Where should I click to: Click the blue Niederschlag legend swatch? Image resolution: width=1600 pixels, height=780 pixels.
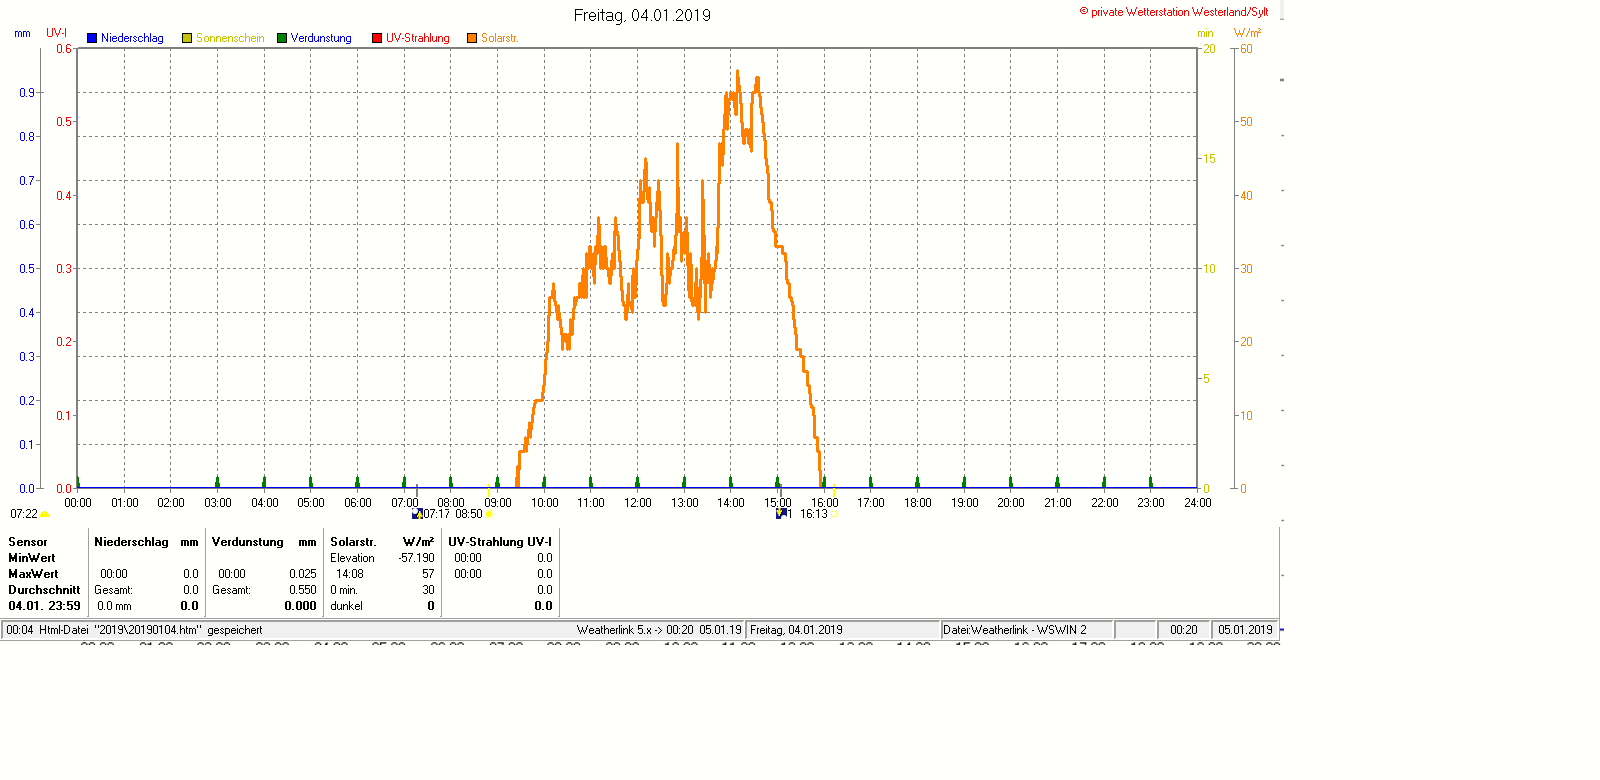[x=92, y=38]
